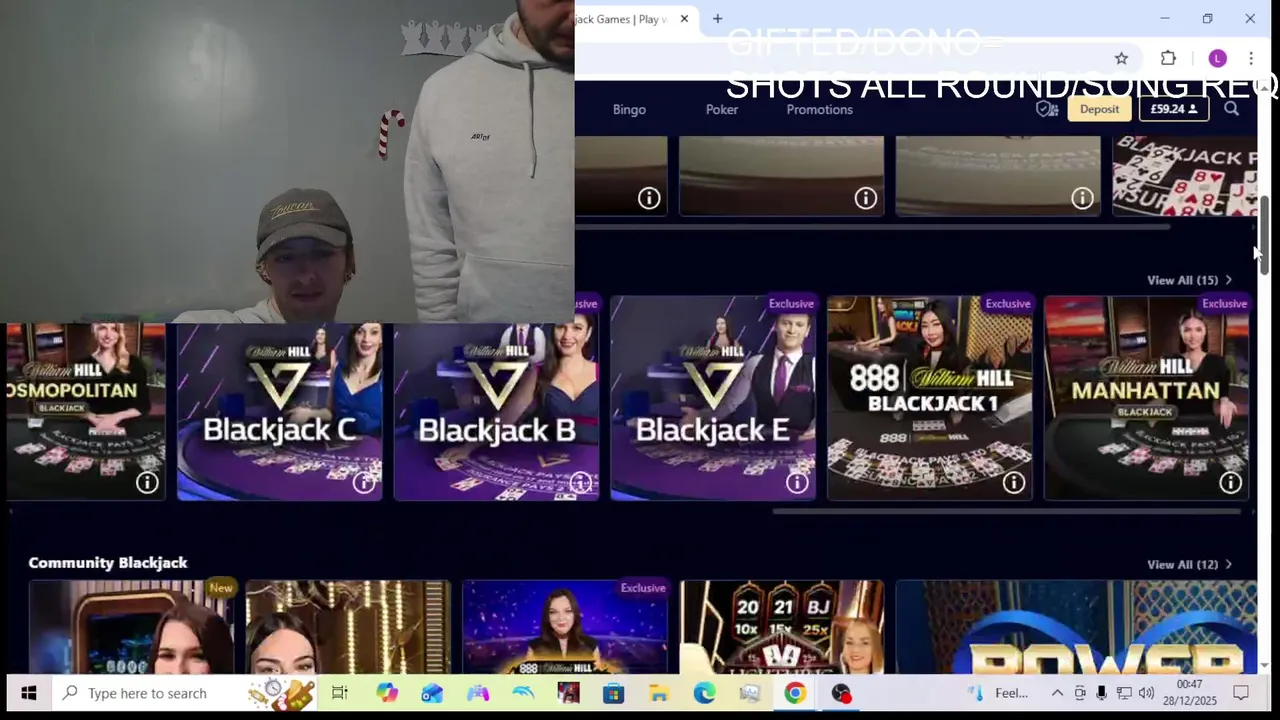
Task: Launch the Cosmopolitan Blackjack game
Action: coord(86,410)
